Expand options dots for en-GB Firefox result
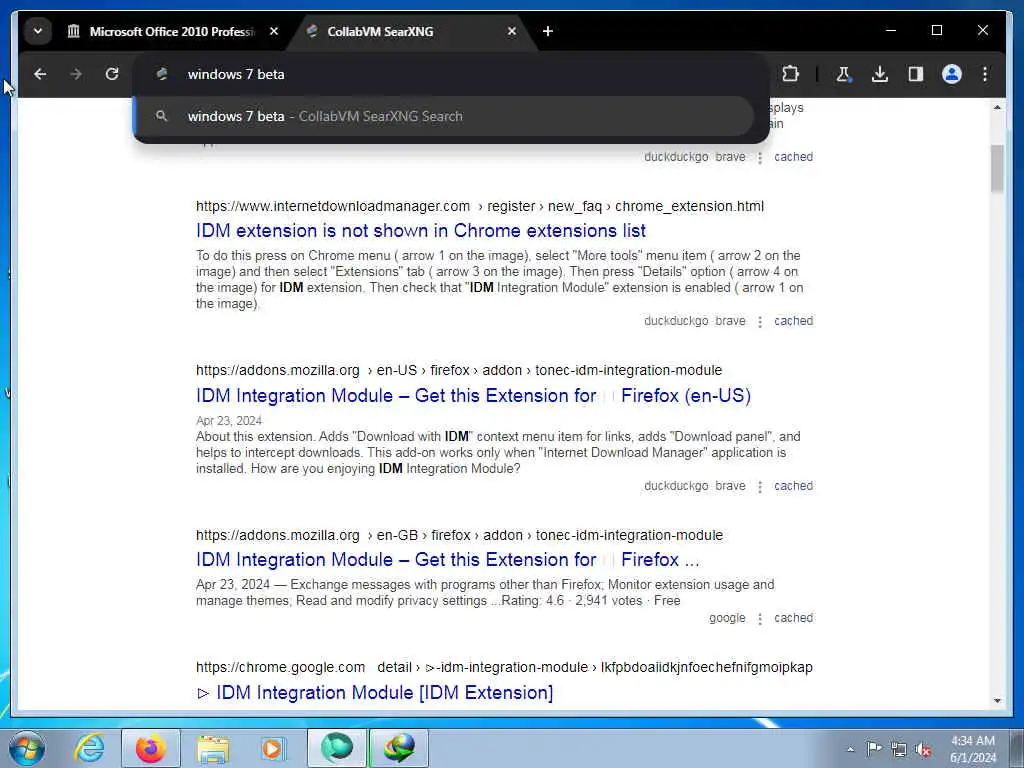This screenshot has width=1024, height=768. pyautogui.click(x=760, y=618)
